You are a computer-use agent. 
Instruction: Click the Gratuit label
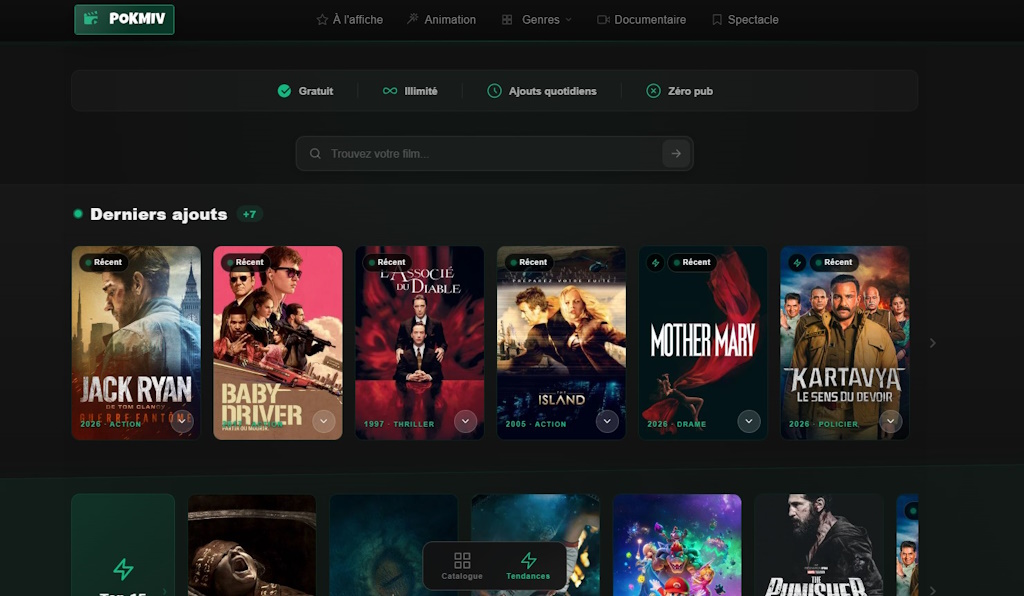[x=315, y=91]
